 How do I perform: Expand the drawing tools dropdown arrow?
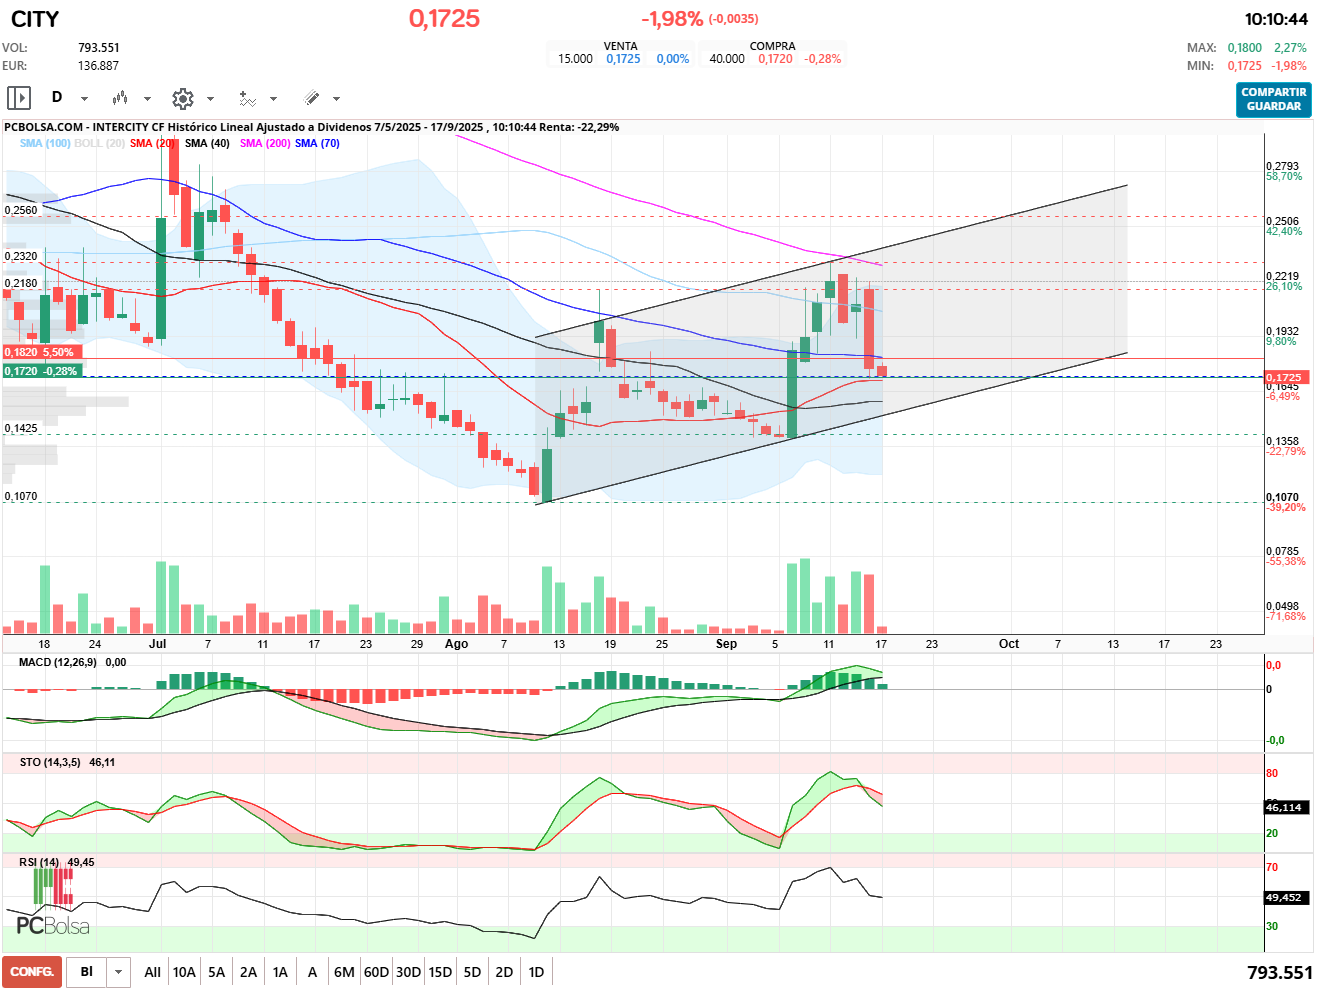[x=336, y=99]
